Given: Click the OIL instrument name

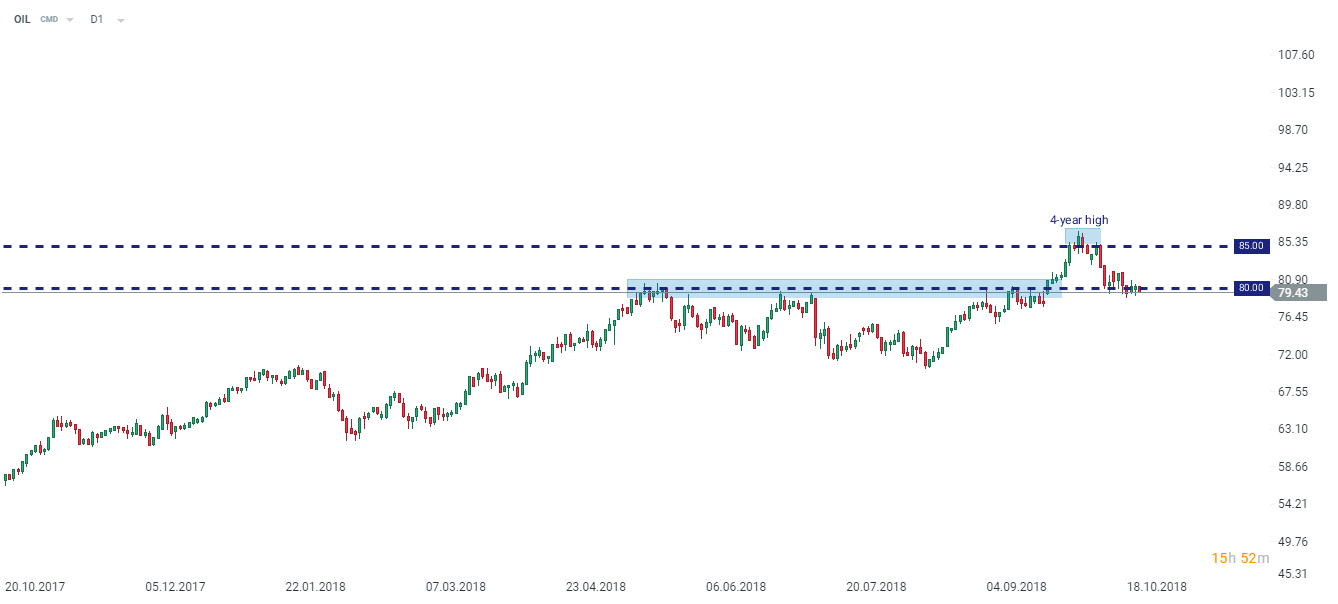Looking at the screenshot, I should click(x=22, y=19).
